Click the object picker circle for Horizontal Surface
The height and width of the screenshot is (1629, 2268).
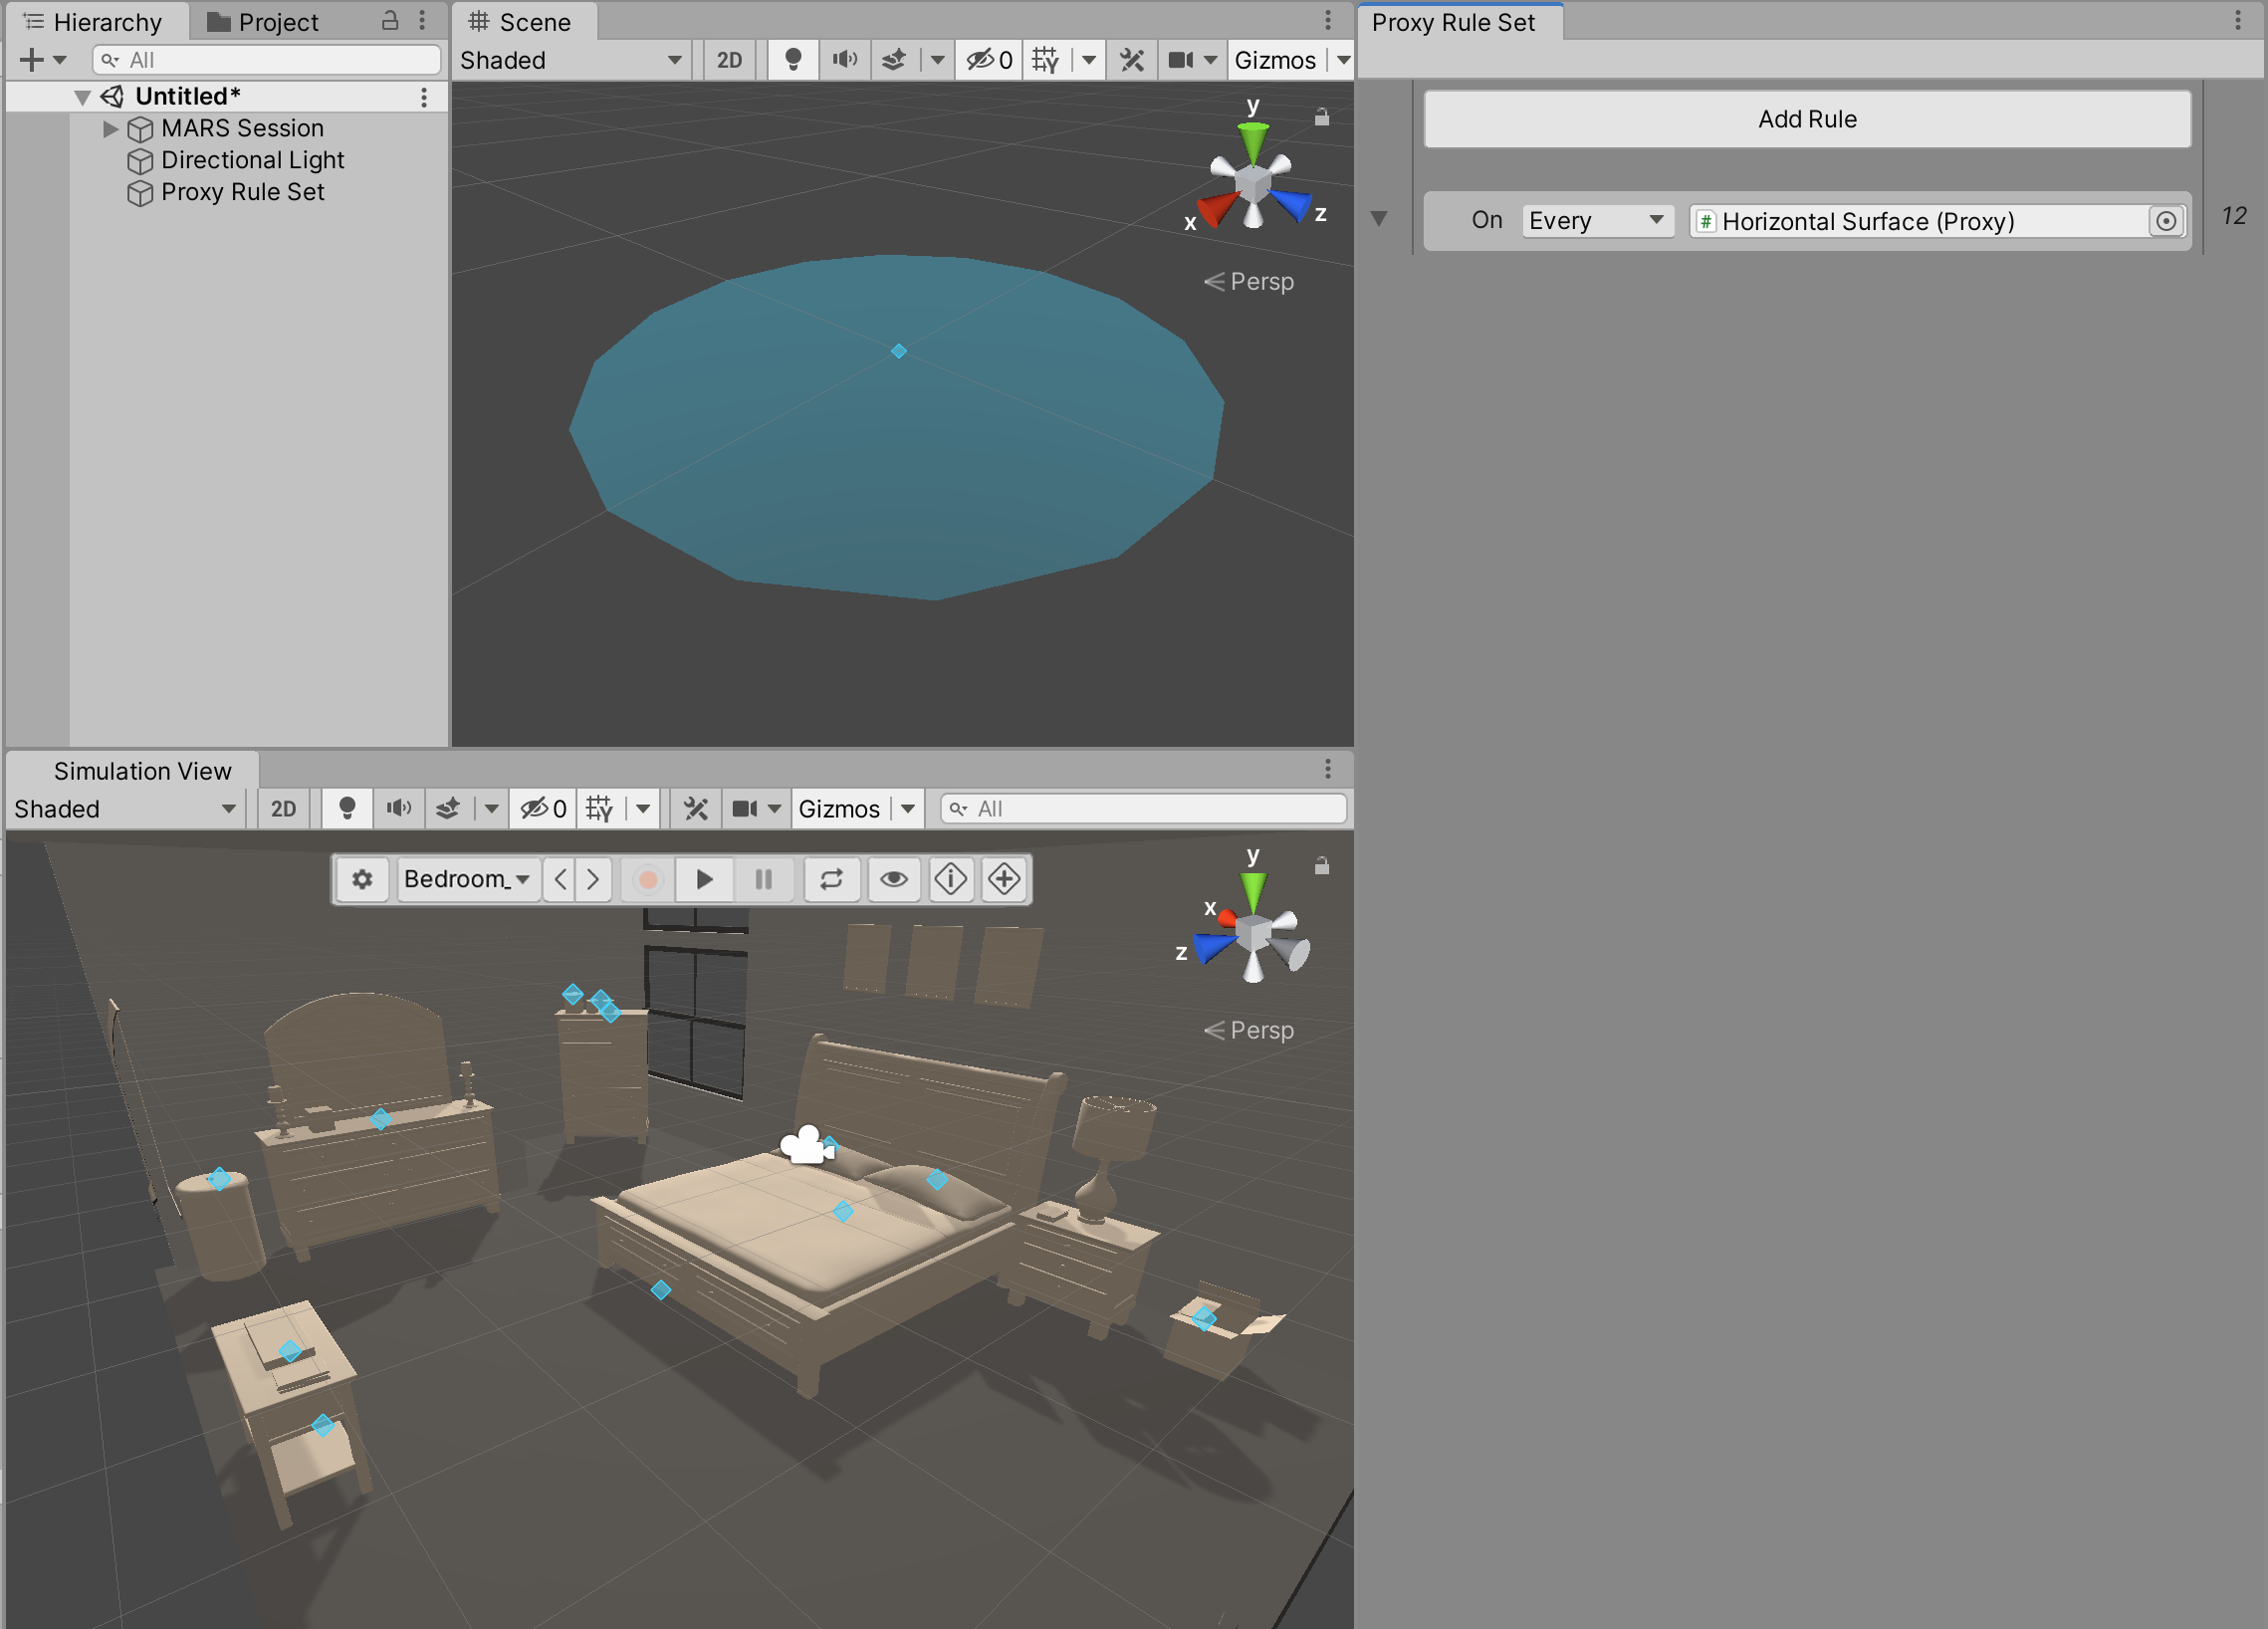[x=2165, y=221]
